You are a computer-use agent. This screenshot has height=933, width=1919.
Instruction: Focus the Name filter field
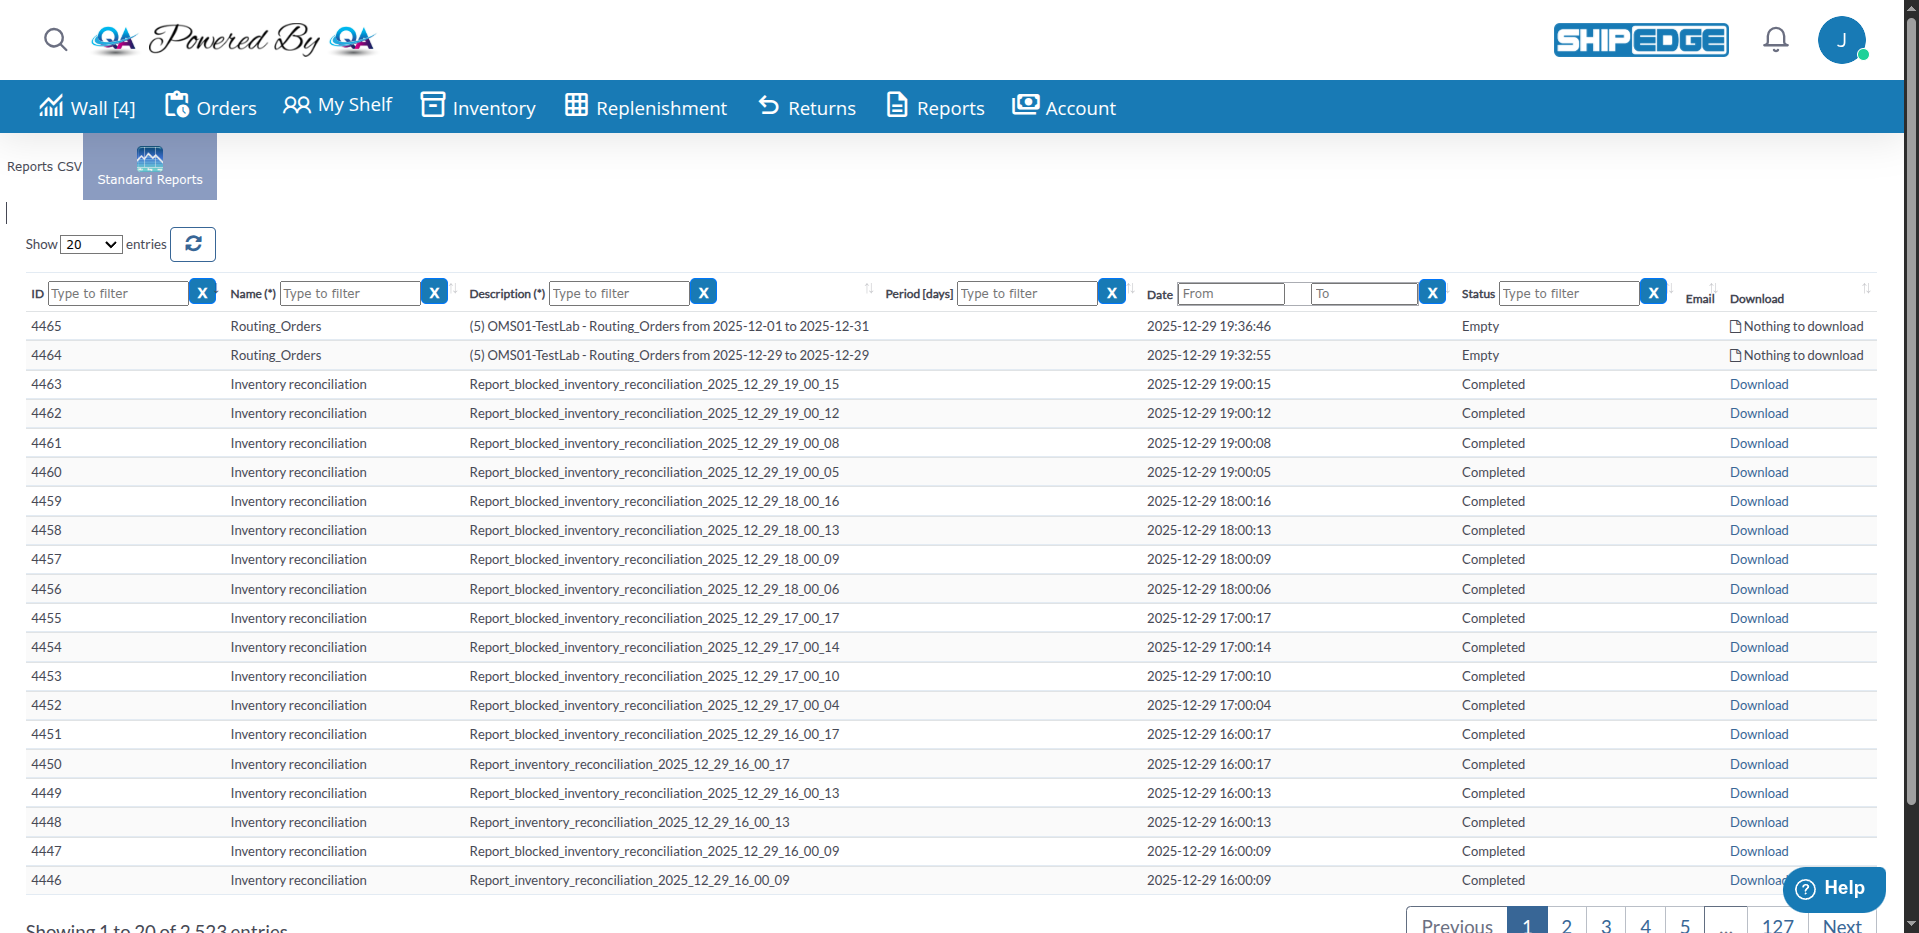click(x=350, y=294)
